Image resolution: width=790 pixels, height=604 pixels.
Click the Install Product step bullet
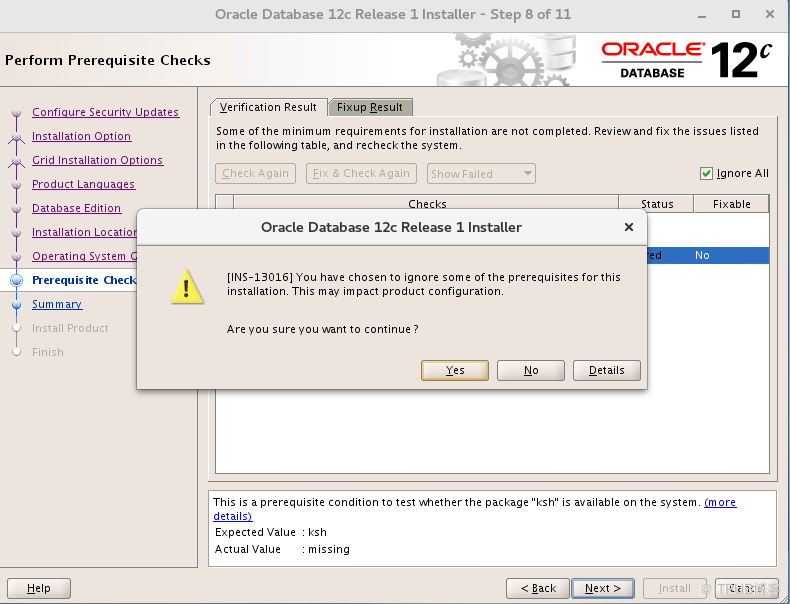[x=17, y=328]
